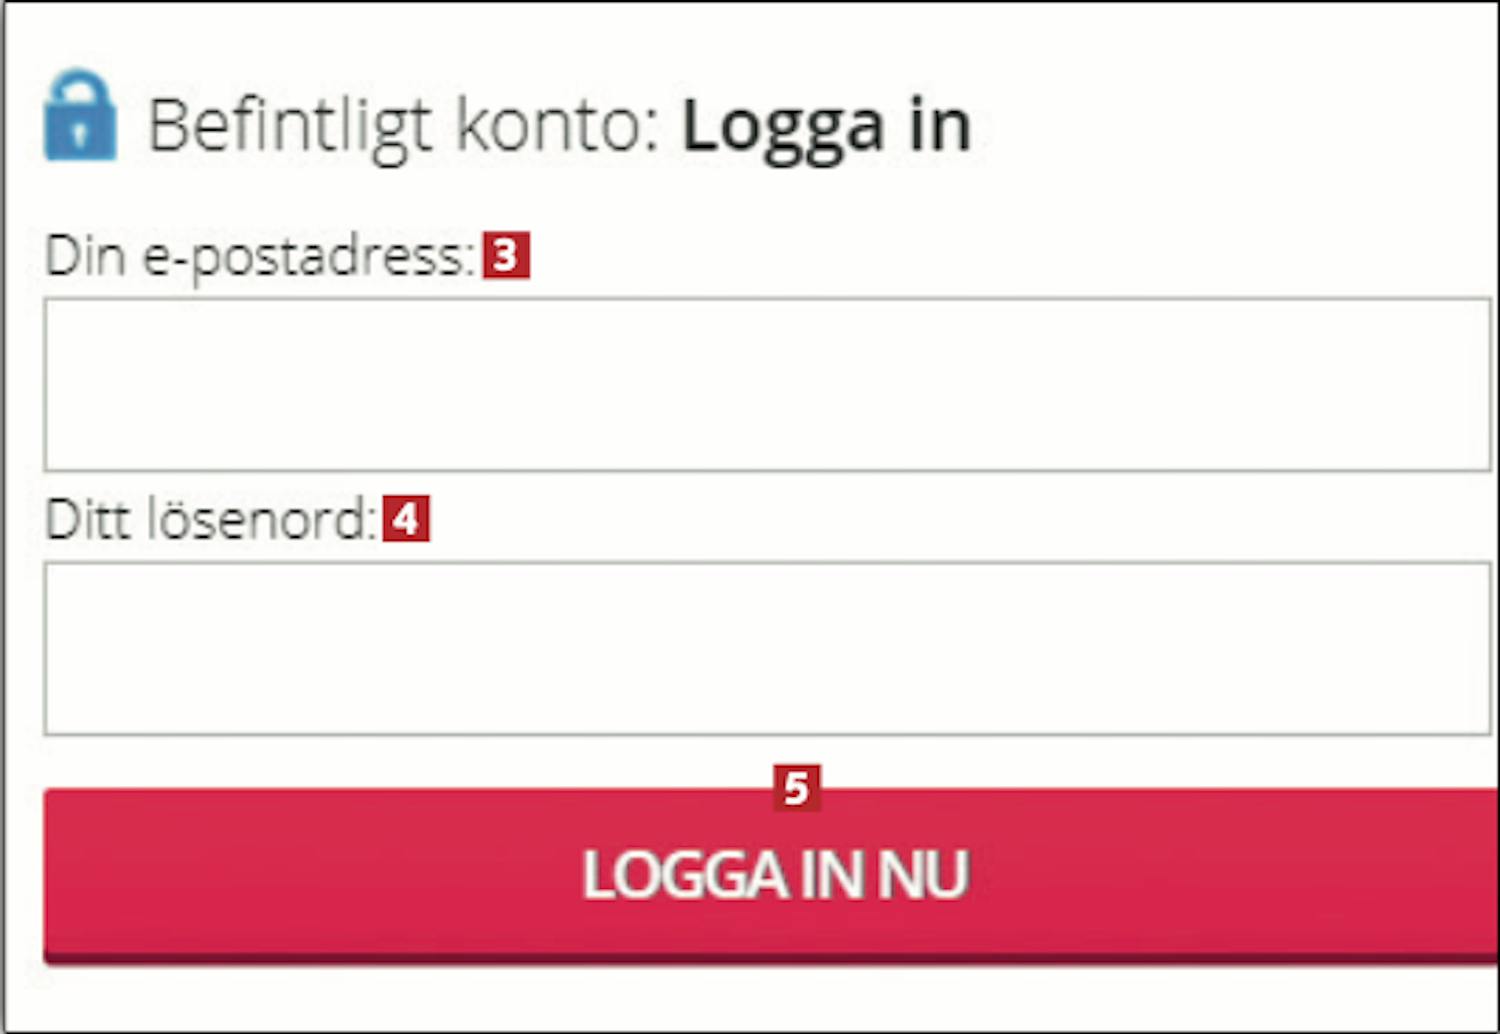Click badge 4 next to lösenord label
The height and width of the screenshot is (1034, 1500).
pos(405,519)
